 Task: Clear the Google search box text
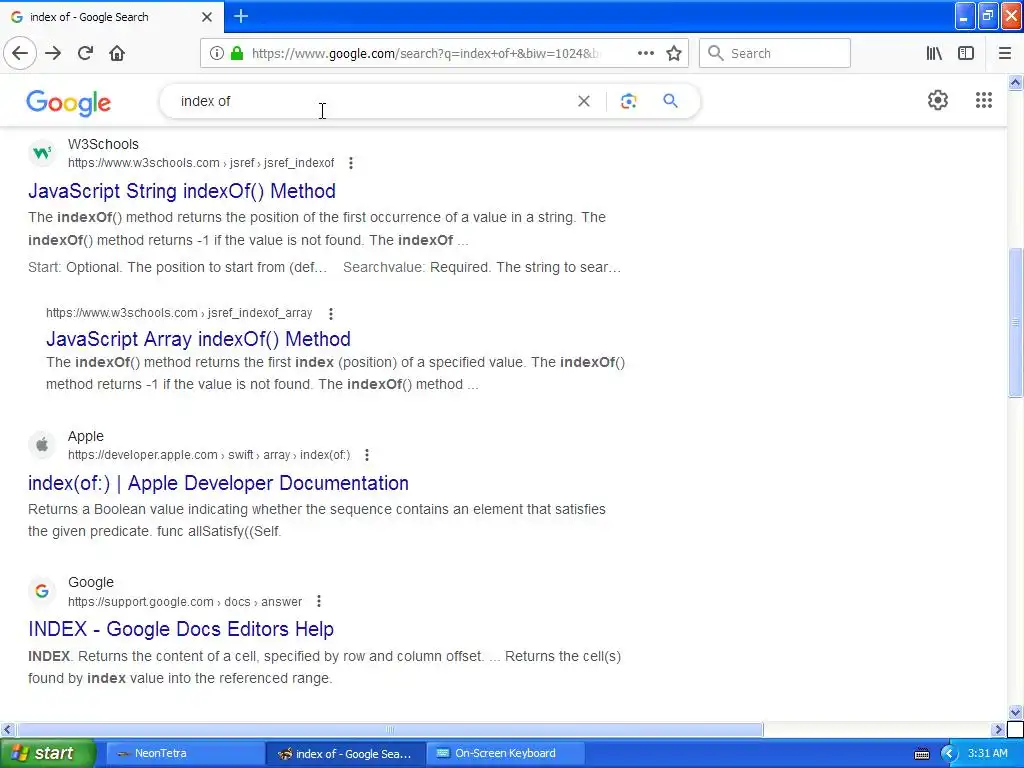click(x=584, y=101)
